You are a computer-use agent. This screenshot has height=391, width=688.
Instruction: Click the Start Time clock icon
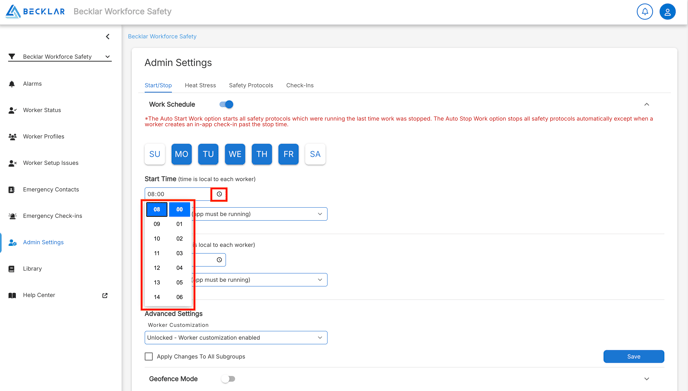pyautogui.click(x=219, y=194)
